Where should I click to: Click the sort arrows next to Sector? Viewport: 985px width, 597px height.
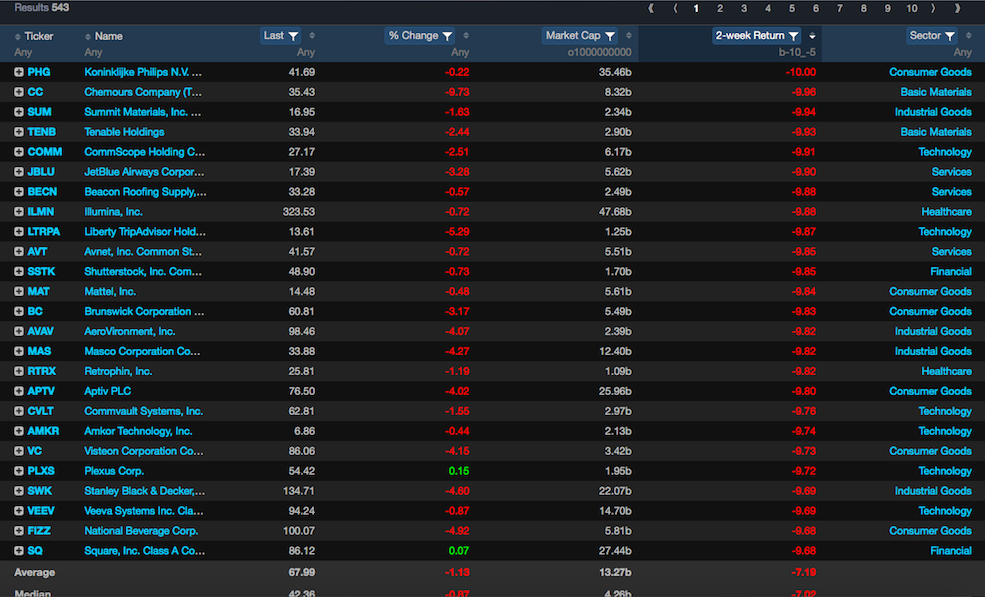click(x=969, y=36)
